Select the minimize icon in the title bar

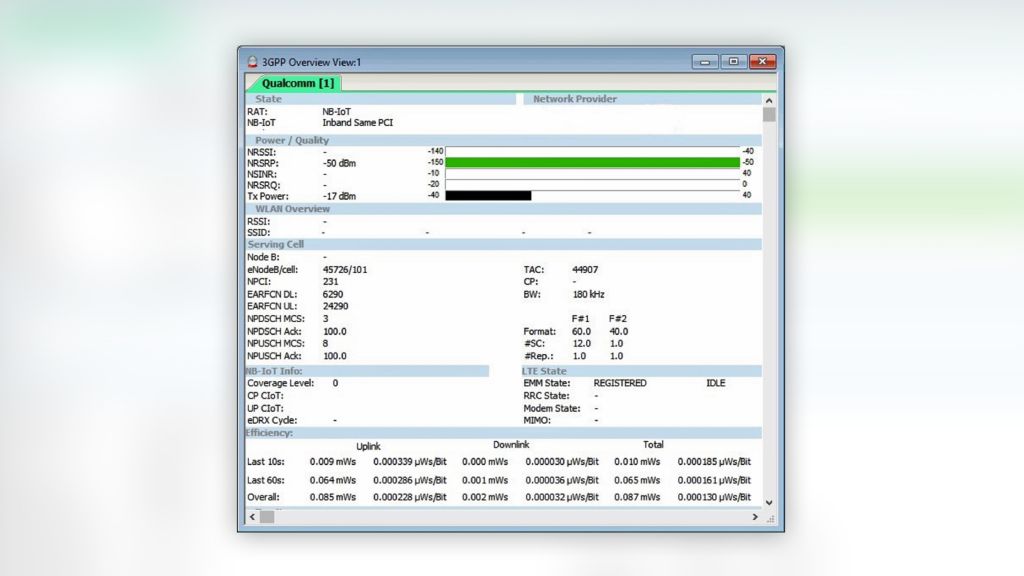point(705,61)
